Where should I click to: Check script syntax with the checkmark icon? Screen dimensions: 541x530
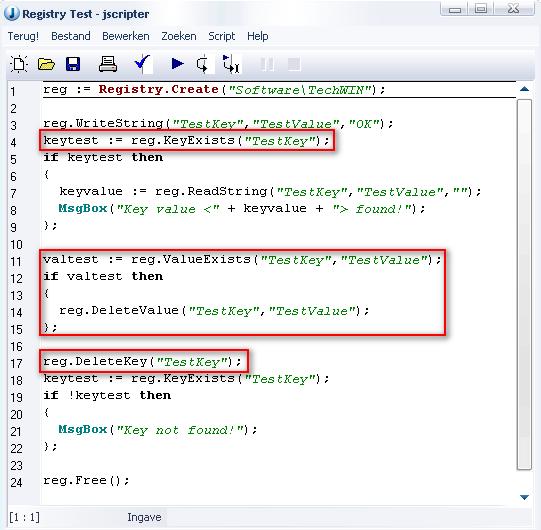tap(142, 64)
